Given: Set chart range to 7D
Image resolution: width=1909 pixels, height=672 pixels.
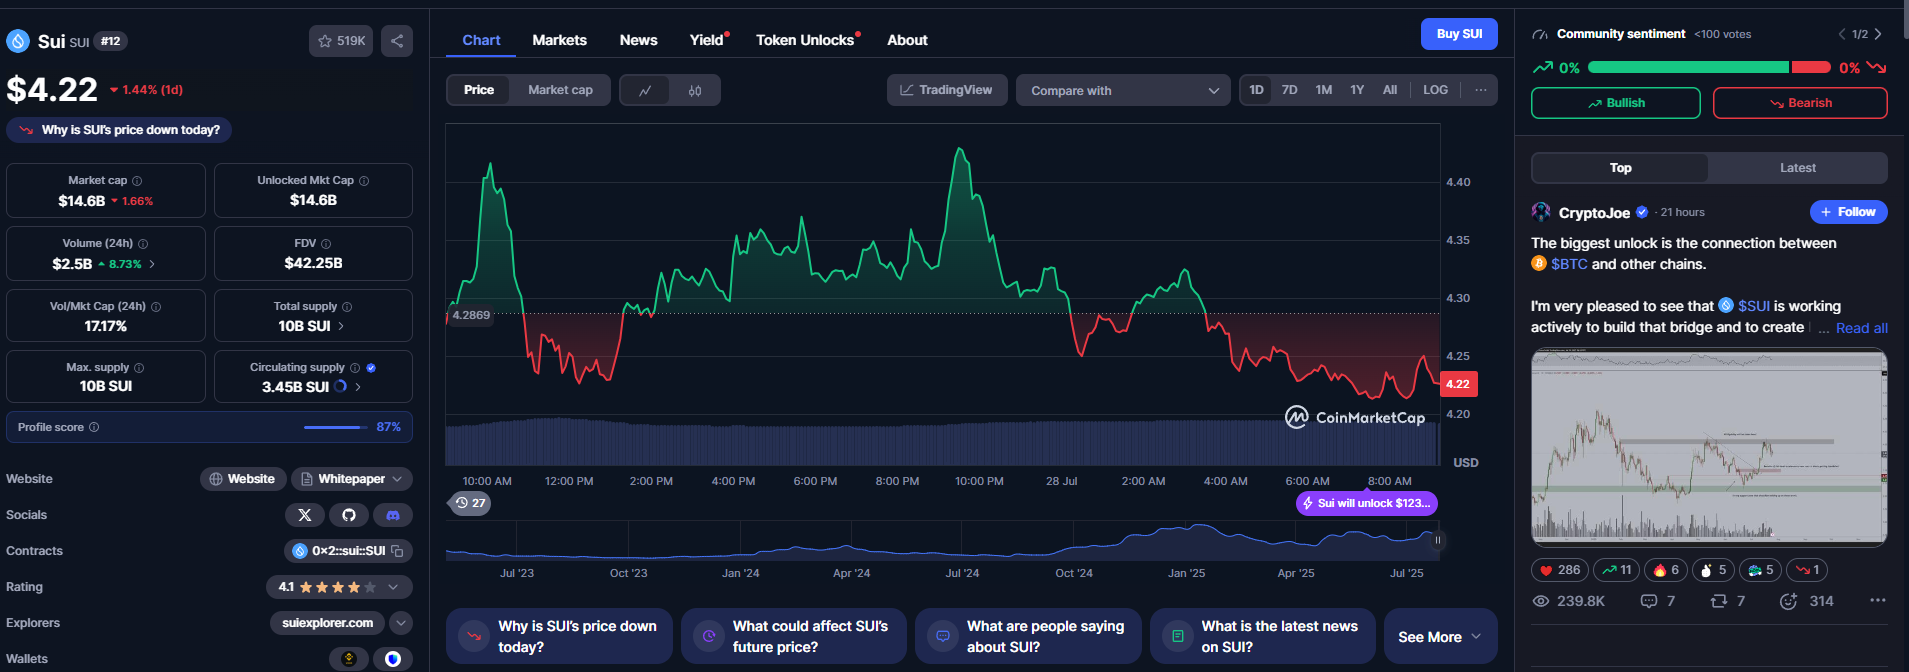Looking at the screenshot, I should tap(1290, 90).
